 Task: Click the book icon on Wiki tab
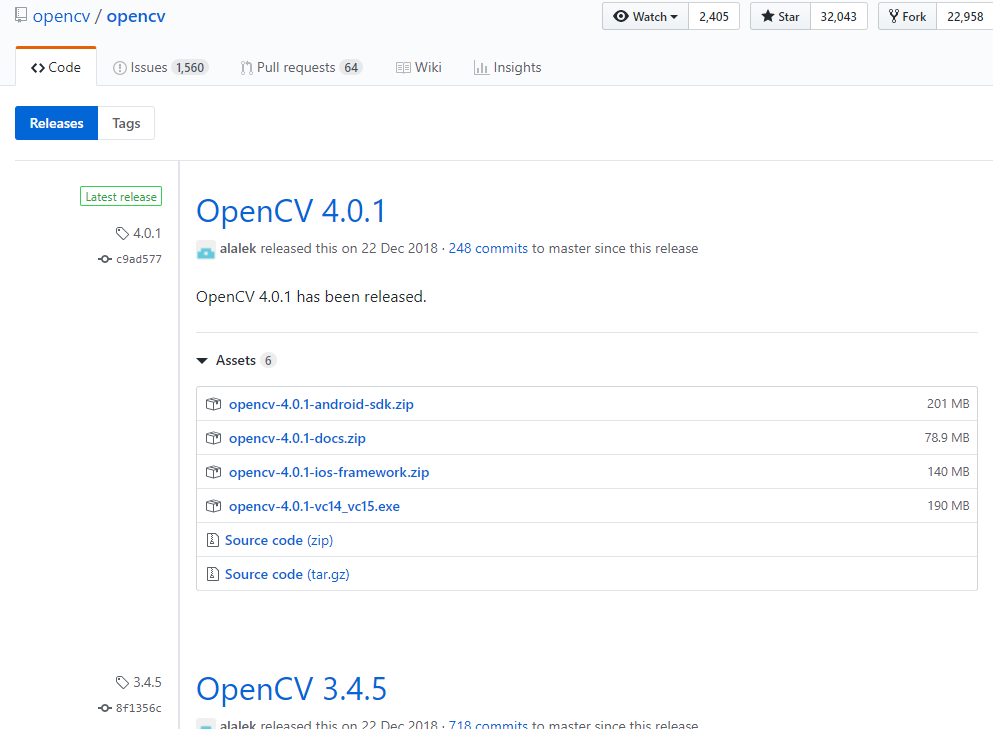pos(403,68)
